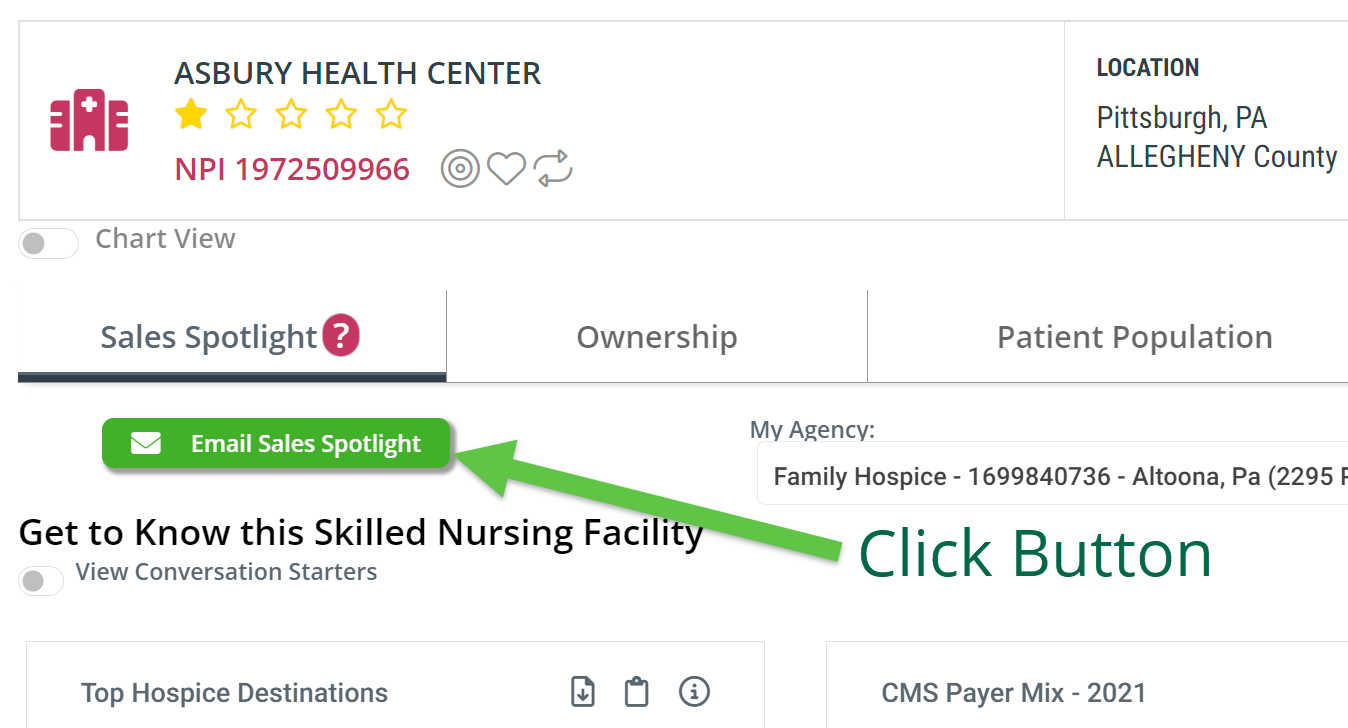Click the pink hospital facility icon

(89, 121)
